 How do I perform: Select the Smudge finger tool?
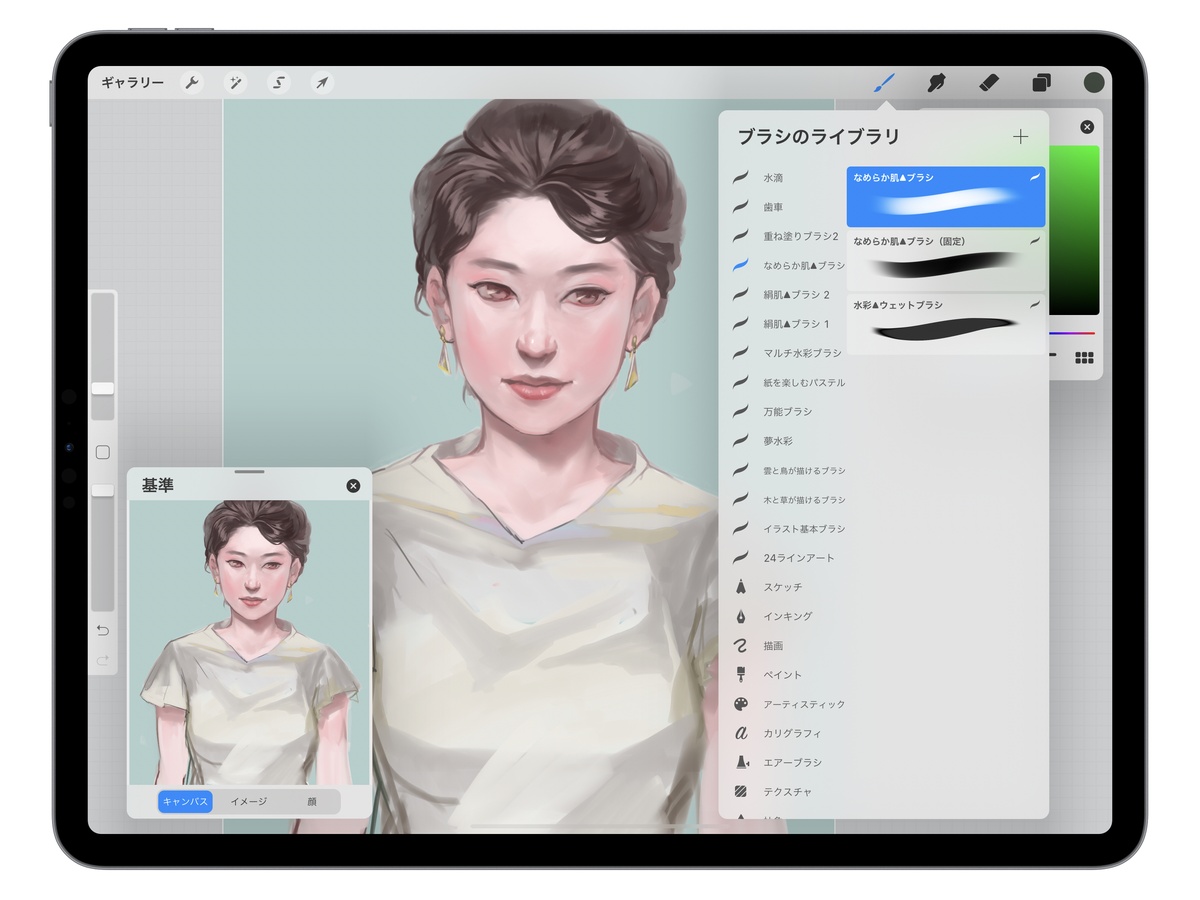point(937,82)
